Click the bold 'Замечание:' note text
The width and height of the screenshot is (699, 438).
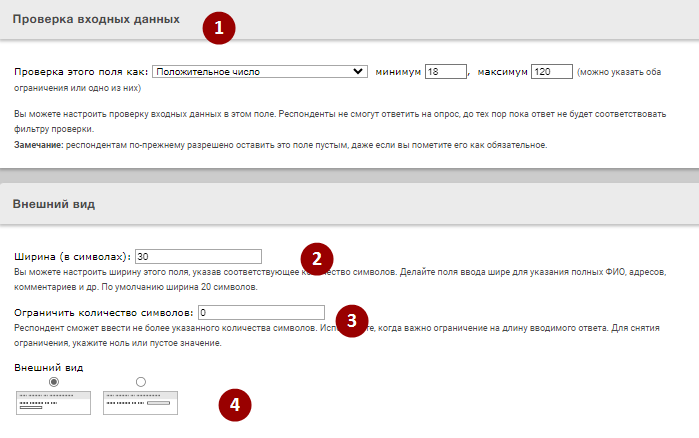pos(40,146)
